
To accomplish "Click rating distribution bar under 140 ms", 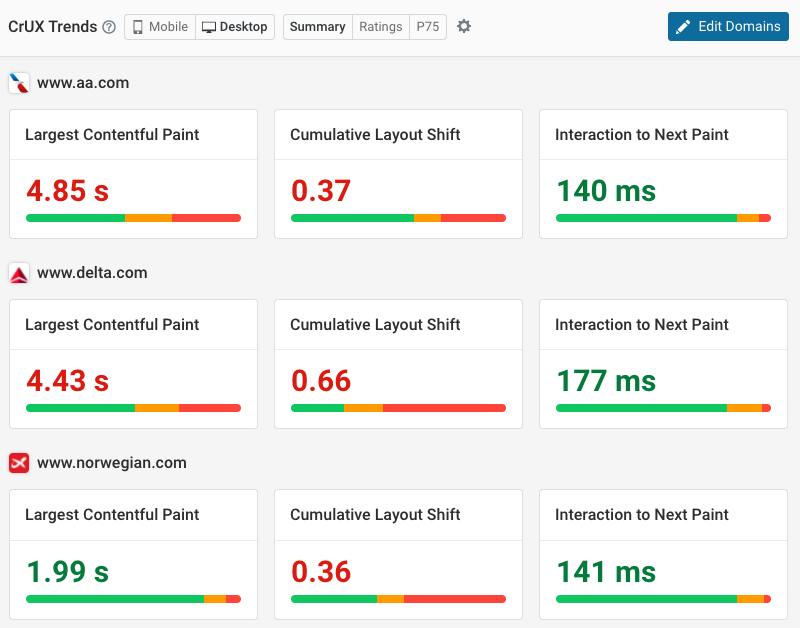I will pos(663,218).
